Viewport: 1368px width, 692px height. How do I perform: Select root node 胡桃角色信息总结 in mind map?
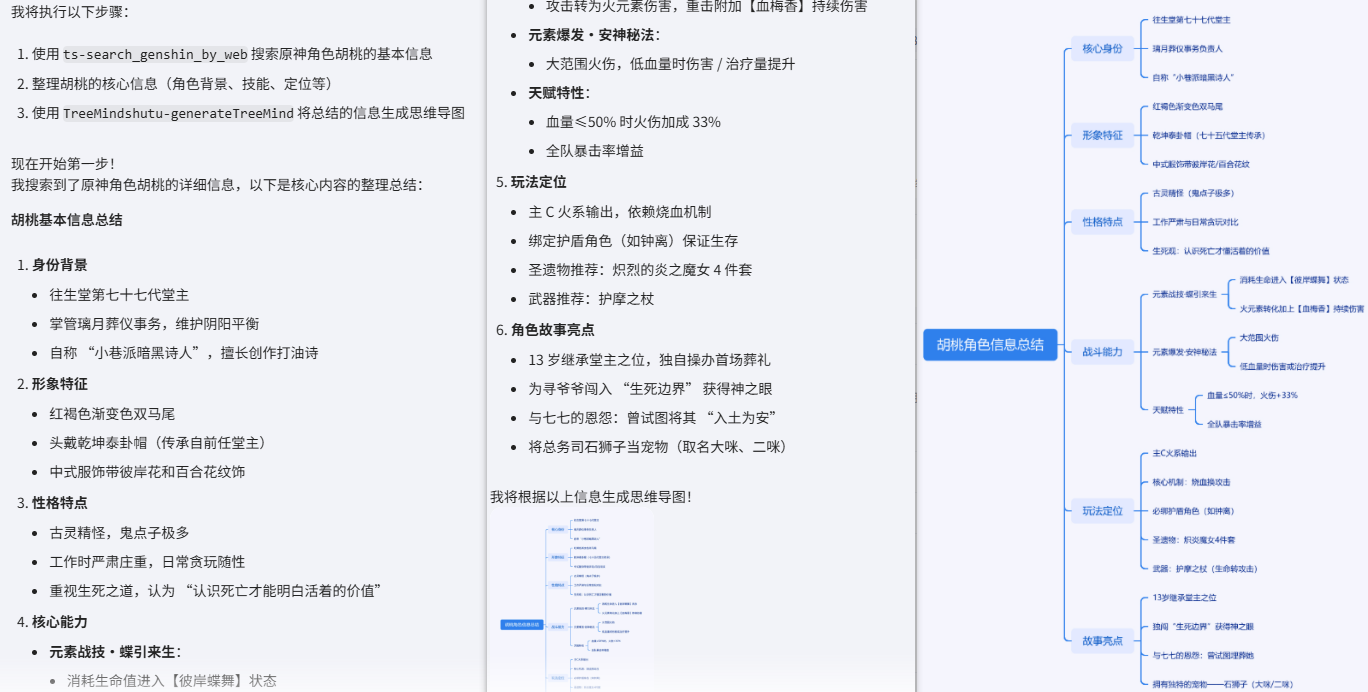point(990,345)
